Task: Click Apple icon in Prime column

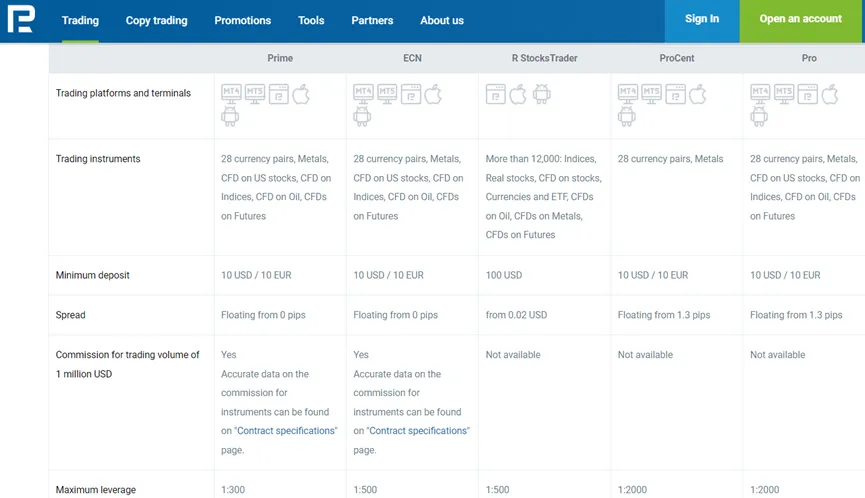Action: 301,94
